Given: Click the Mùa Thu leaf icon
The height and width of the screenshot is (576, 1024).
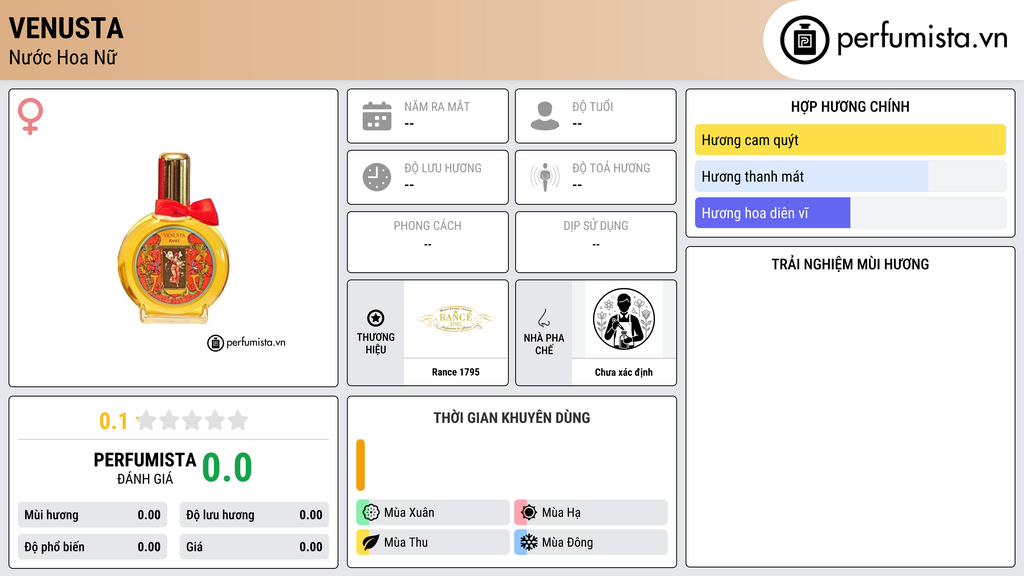Looking at the screenshot, I should point(371,542).
